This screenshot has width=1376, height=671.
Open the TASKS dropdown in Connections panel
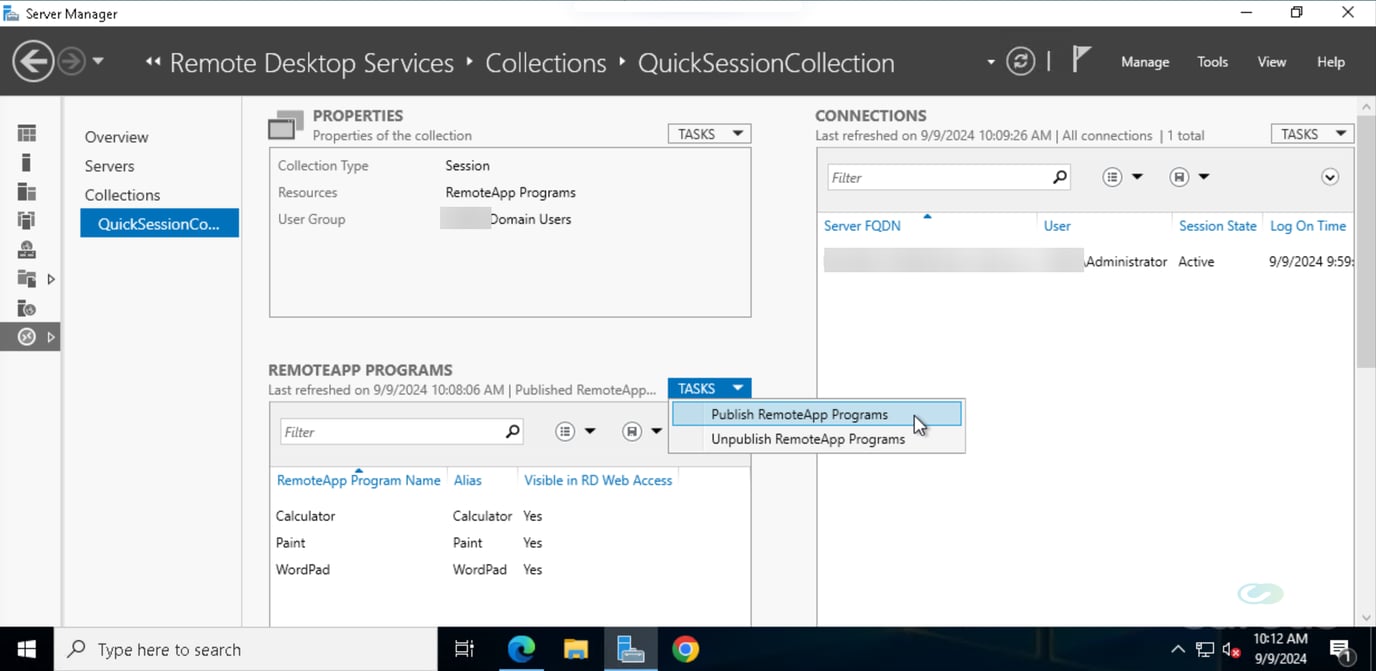(1311, 133)
